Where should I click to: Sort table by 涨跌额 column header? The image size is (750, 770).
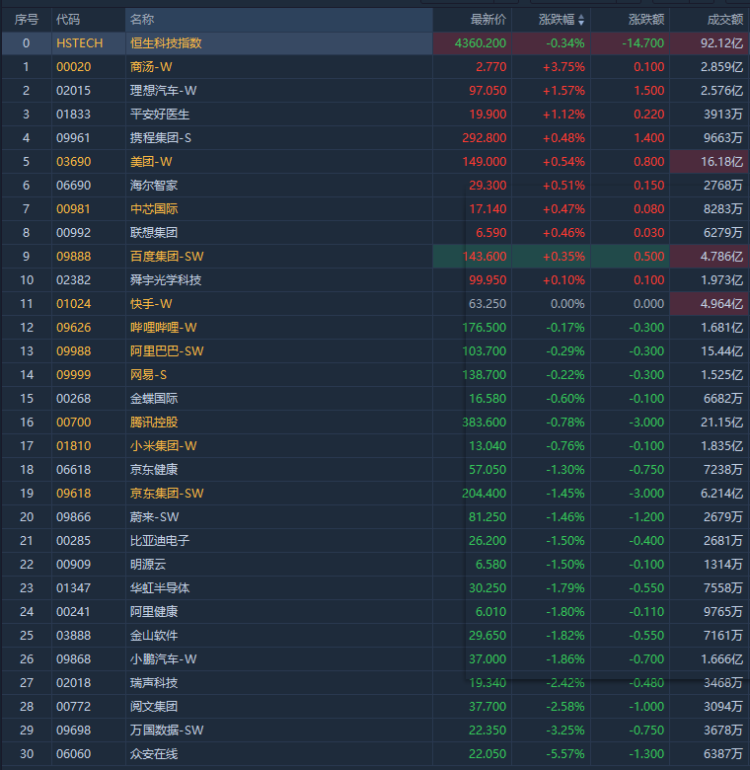pos(646,20)
